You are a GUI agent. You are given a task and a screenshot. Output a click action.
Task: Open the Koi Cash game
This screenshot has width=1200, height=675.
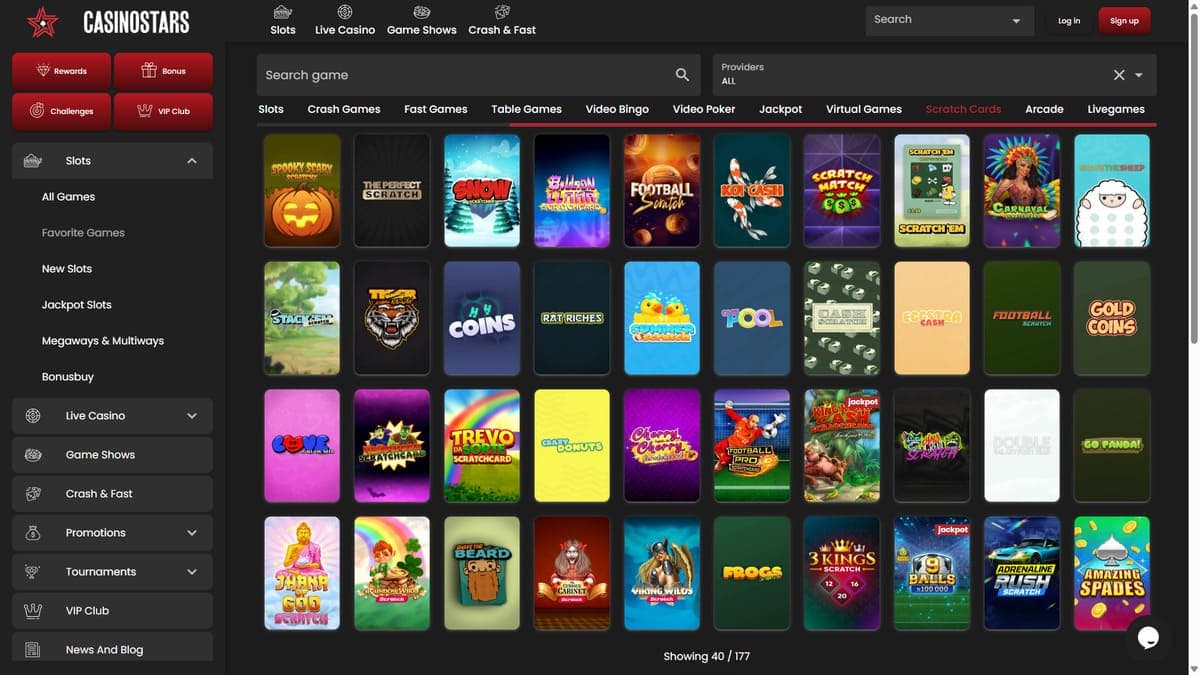point(752,190)
